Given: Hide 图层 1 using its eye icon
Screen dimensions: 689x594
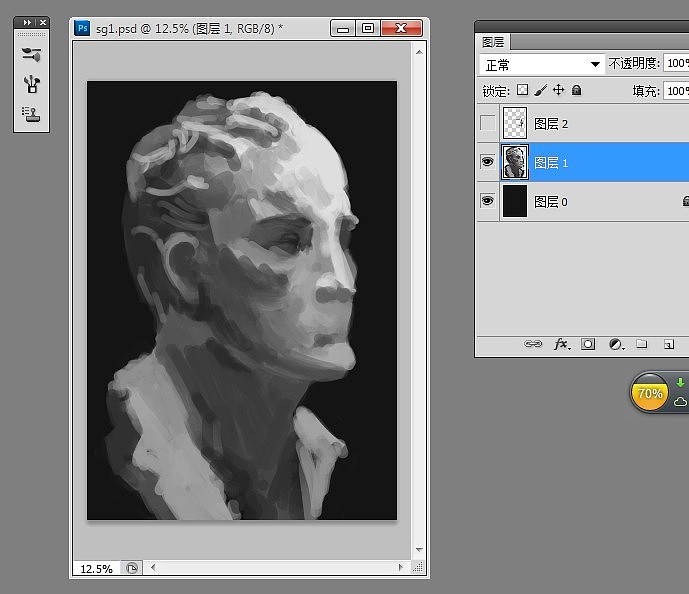Looking at the screenshot, I should pyautogui.click(x=487, y=162).
